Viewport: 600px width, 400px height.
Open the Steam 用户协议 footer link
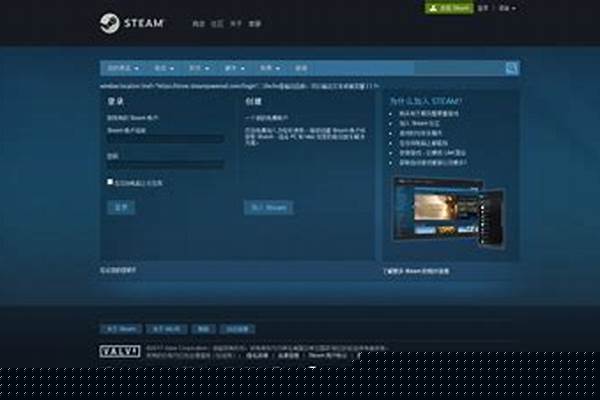(328, 356)
